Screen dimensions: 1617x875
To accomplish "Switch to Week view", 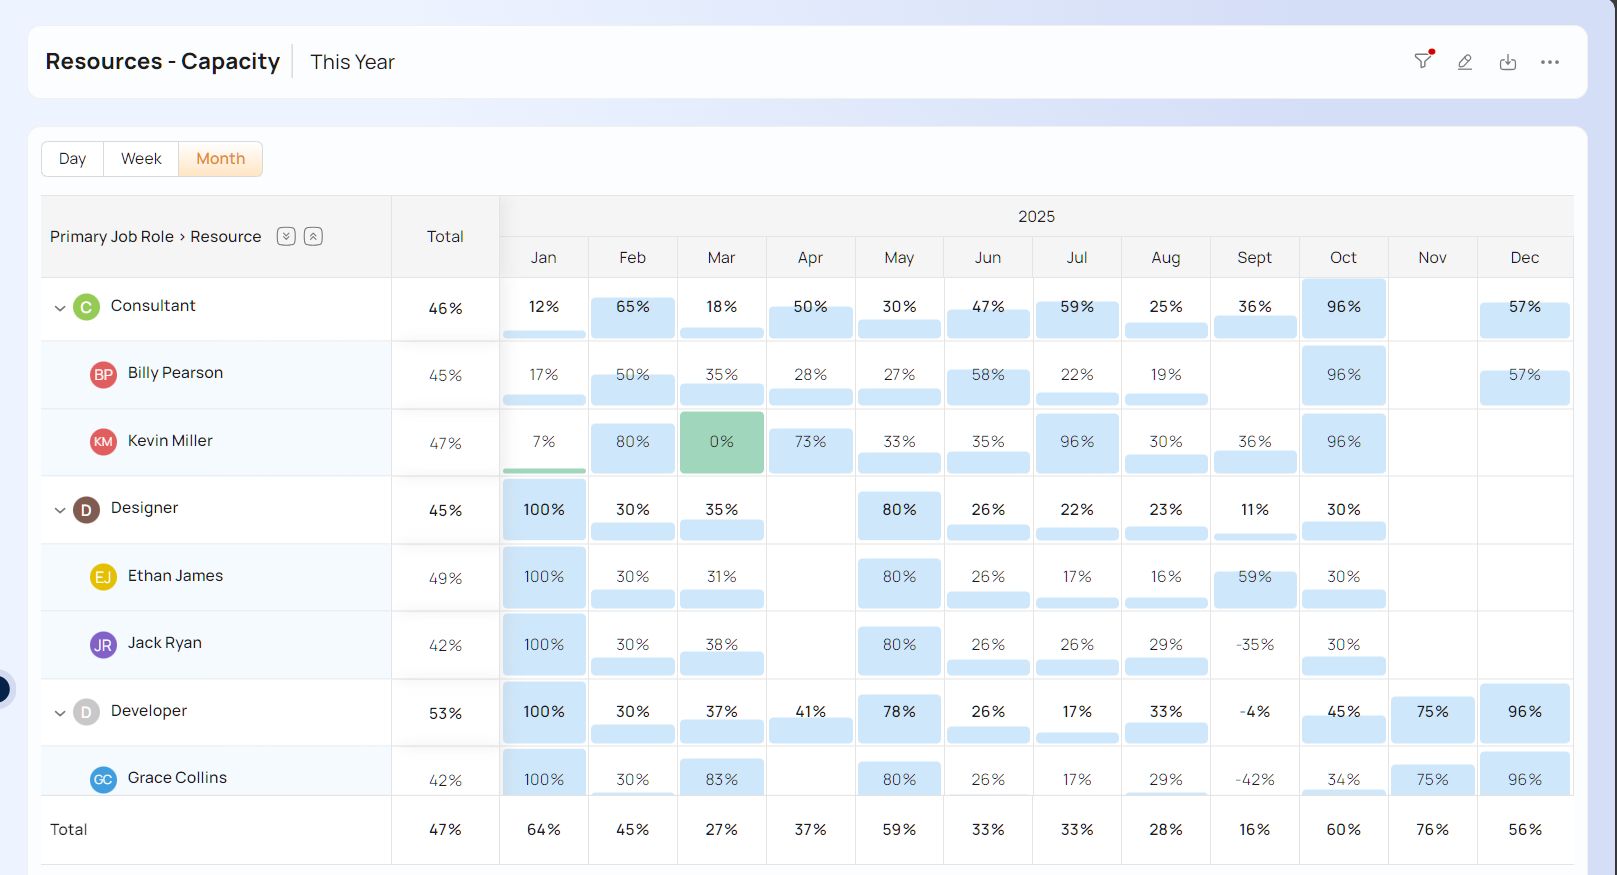I will click(141, 159).
